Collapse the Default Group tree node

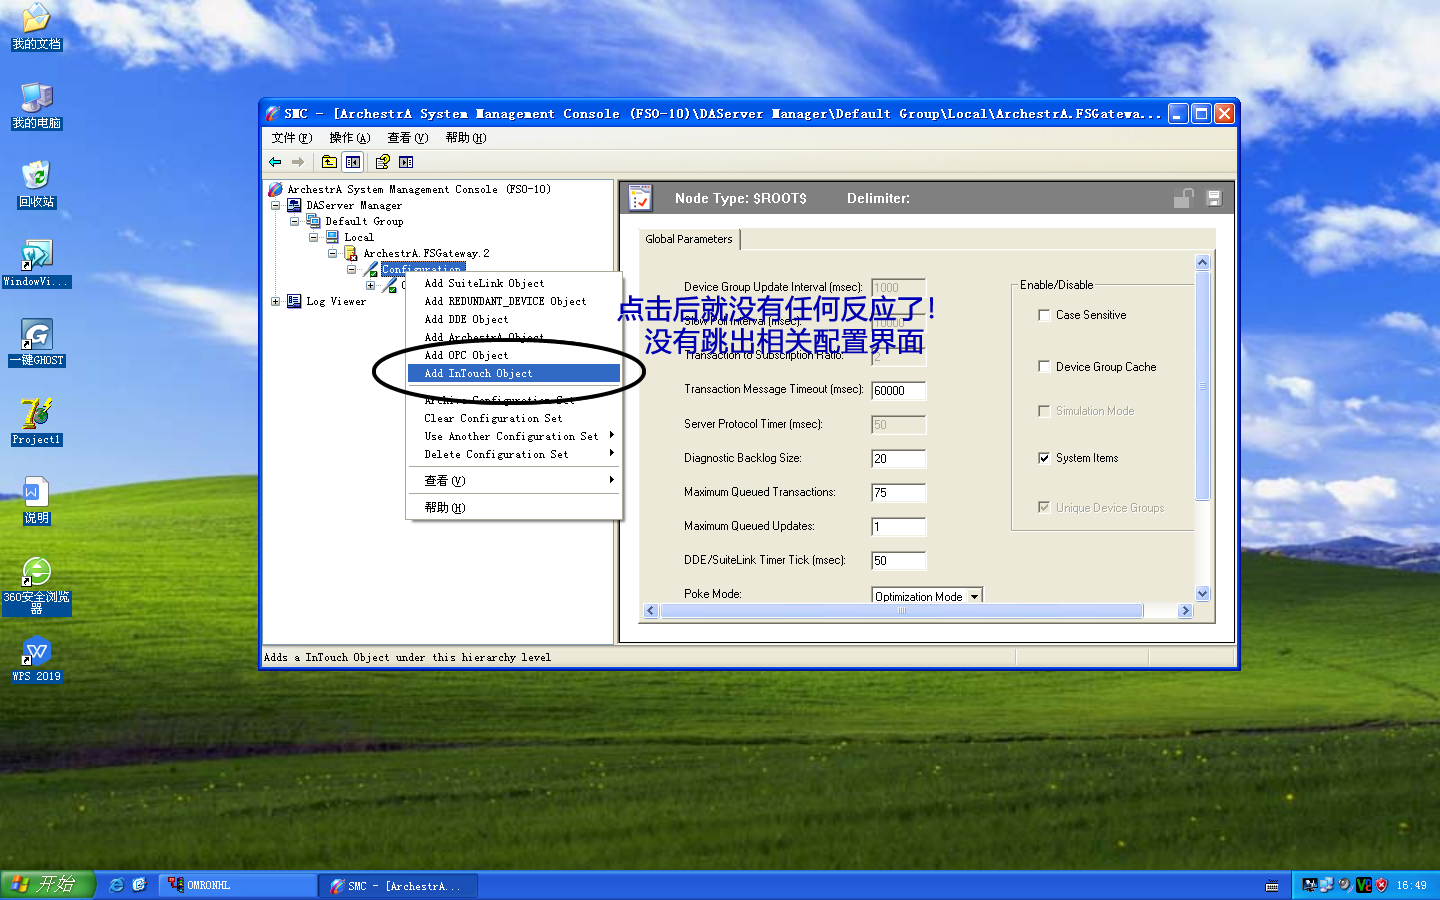coord(295,221)
